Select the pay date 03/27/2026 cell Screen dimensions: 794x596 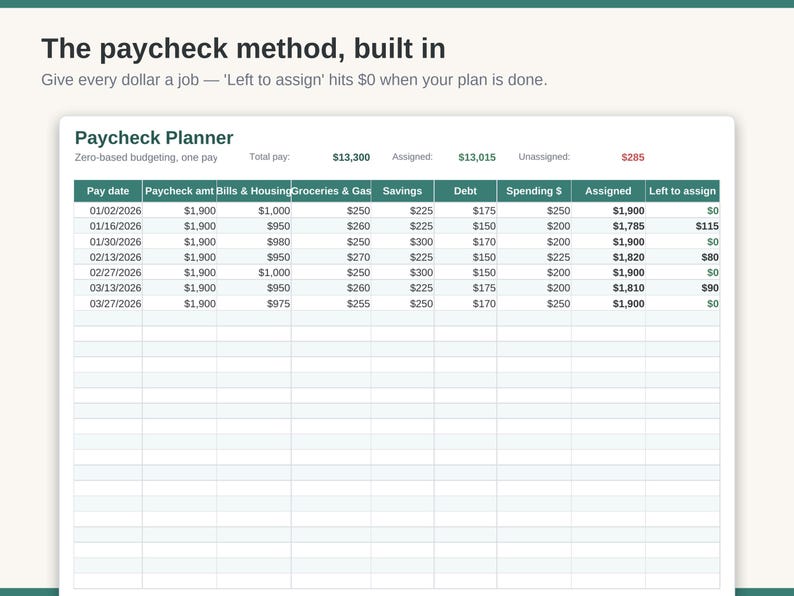tap(108, 303)
